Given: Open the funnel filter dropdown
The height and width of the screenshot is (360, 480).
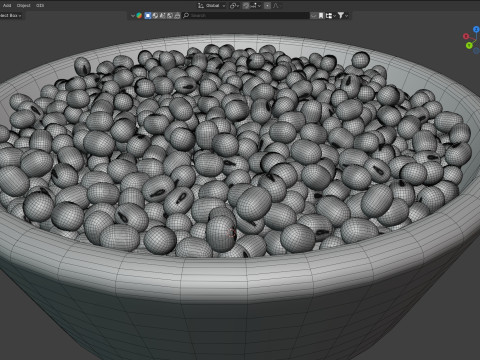Looking at the screenshot, I should [x=343, y=16].
